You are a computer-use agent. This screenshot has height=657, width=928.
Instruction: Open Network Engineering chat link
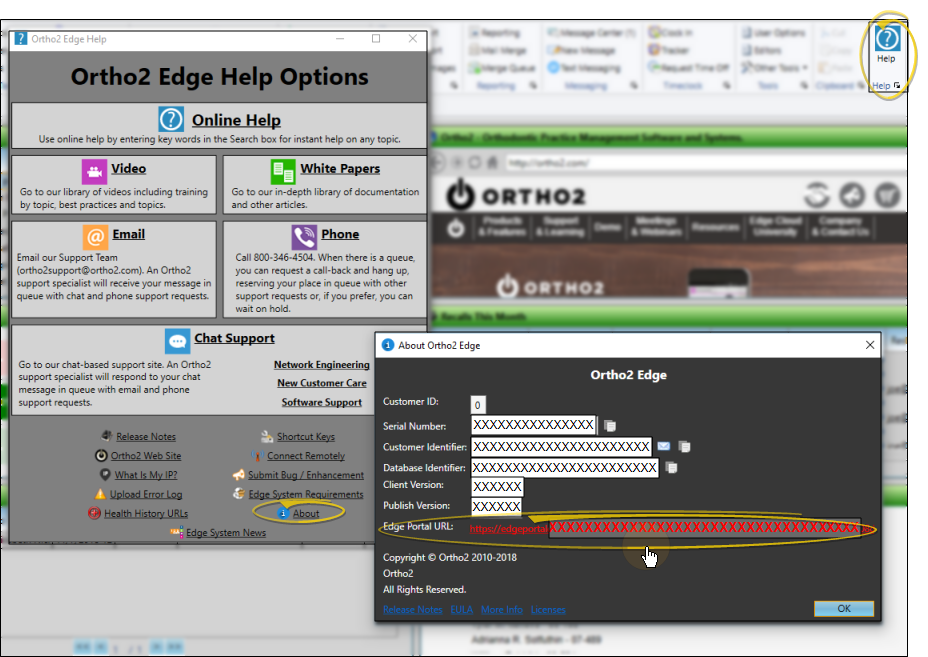point(321,365)
